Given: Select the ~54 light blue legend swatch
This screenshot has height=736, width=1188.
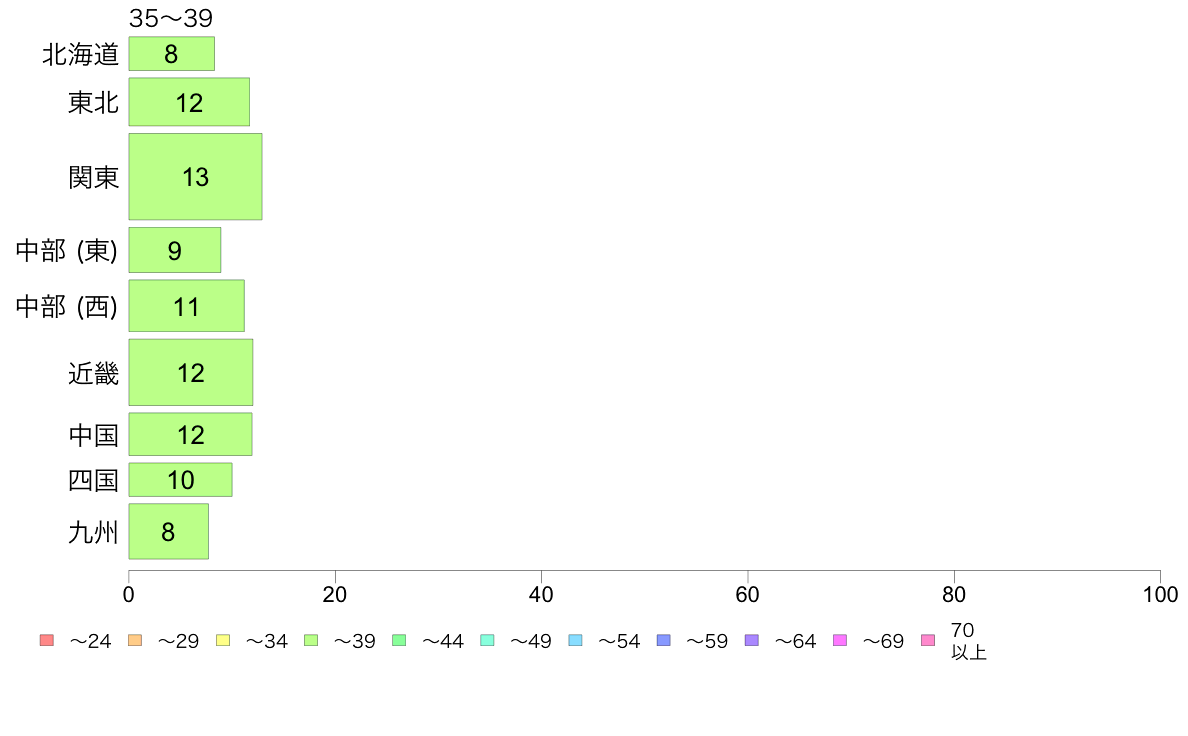Looking at the screenshot, I should pos(575,640).
